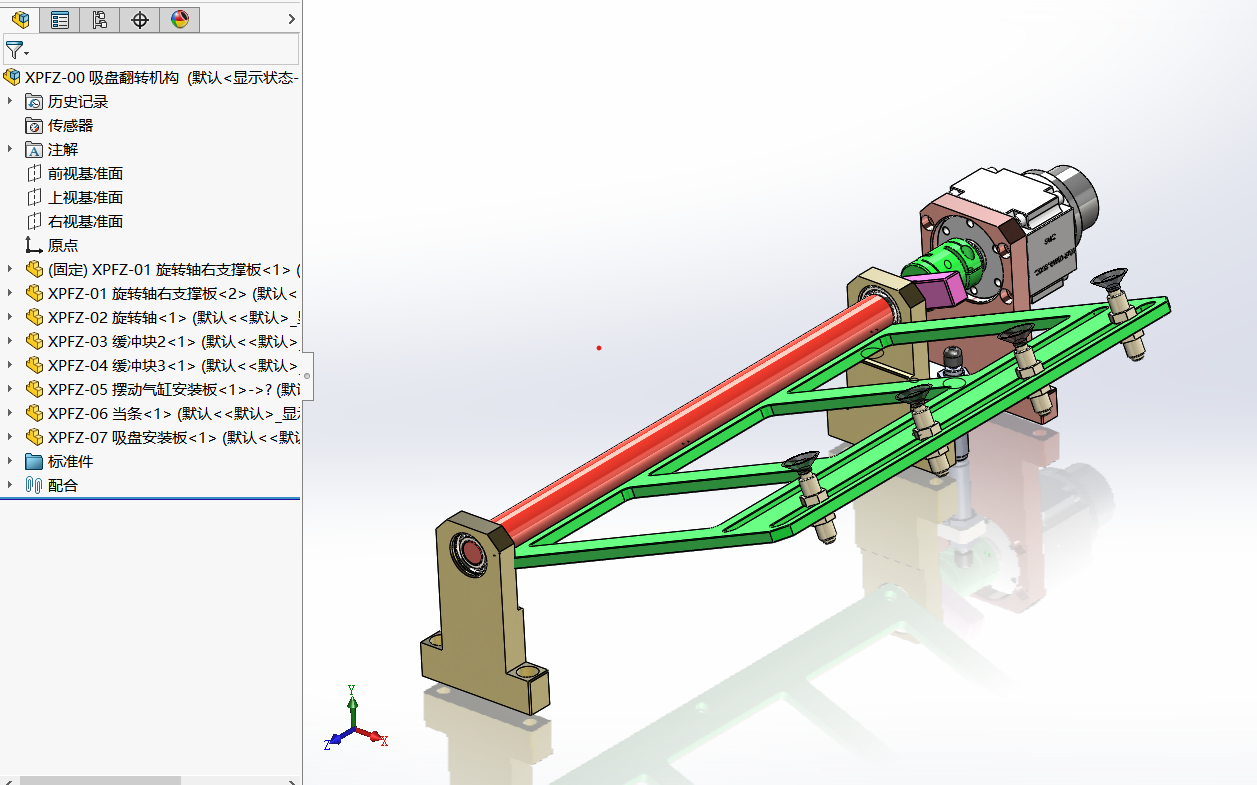The image size is (1257, 785).
Task: Click the 标准件 blue folder icon
Action: pos(34,461)
